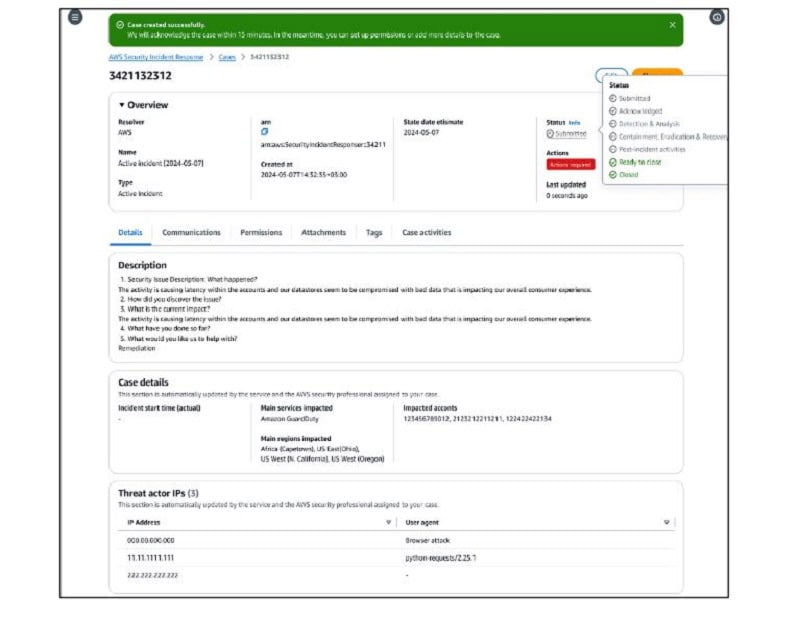Image resolution: width=800 pixels, height=620 pixels.
Task: Click the pending icon beside Detection & Analysis
Action: 613,124
